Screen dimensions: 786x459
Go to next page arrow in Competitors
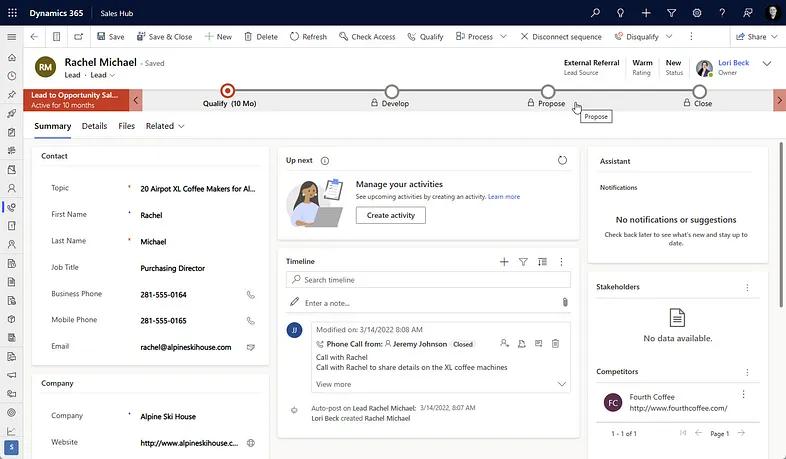coord(741,433)
